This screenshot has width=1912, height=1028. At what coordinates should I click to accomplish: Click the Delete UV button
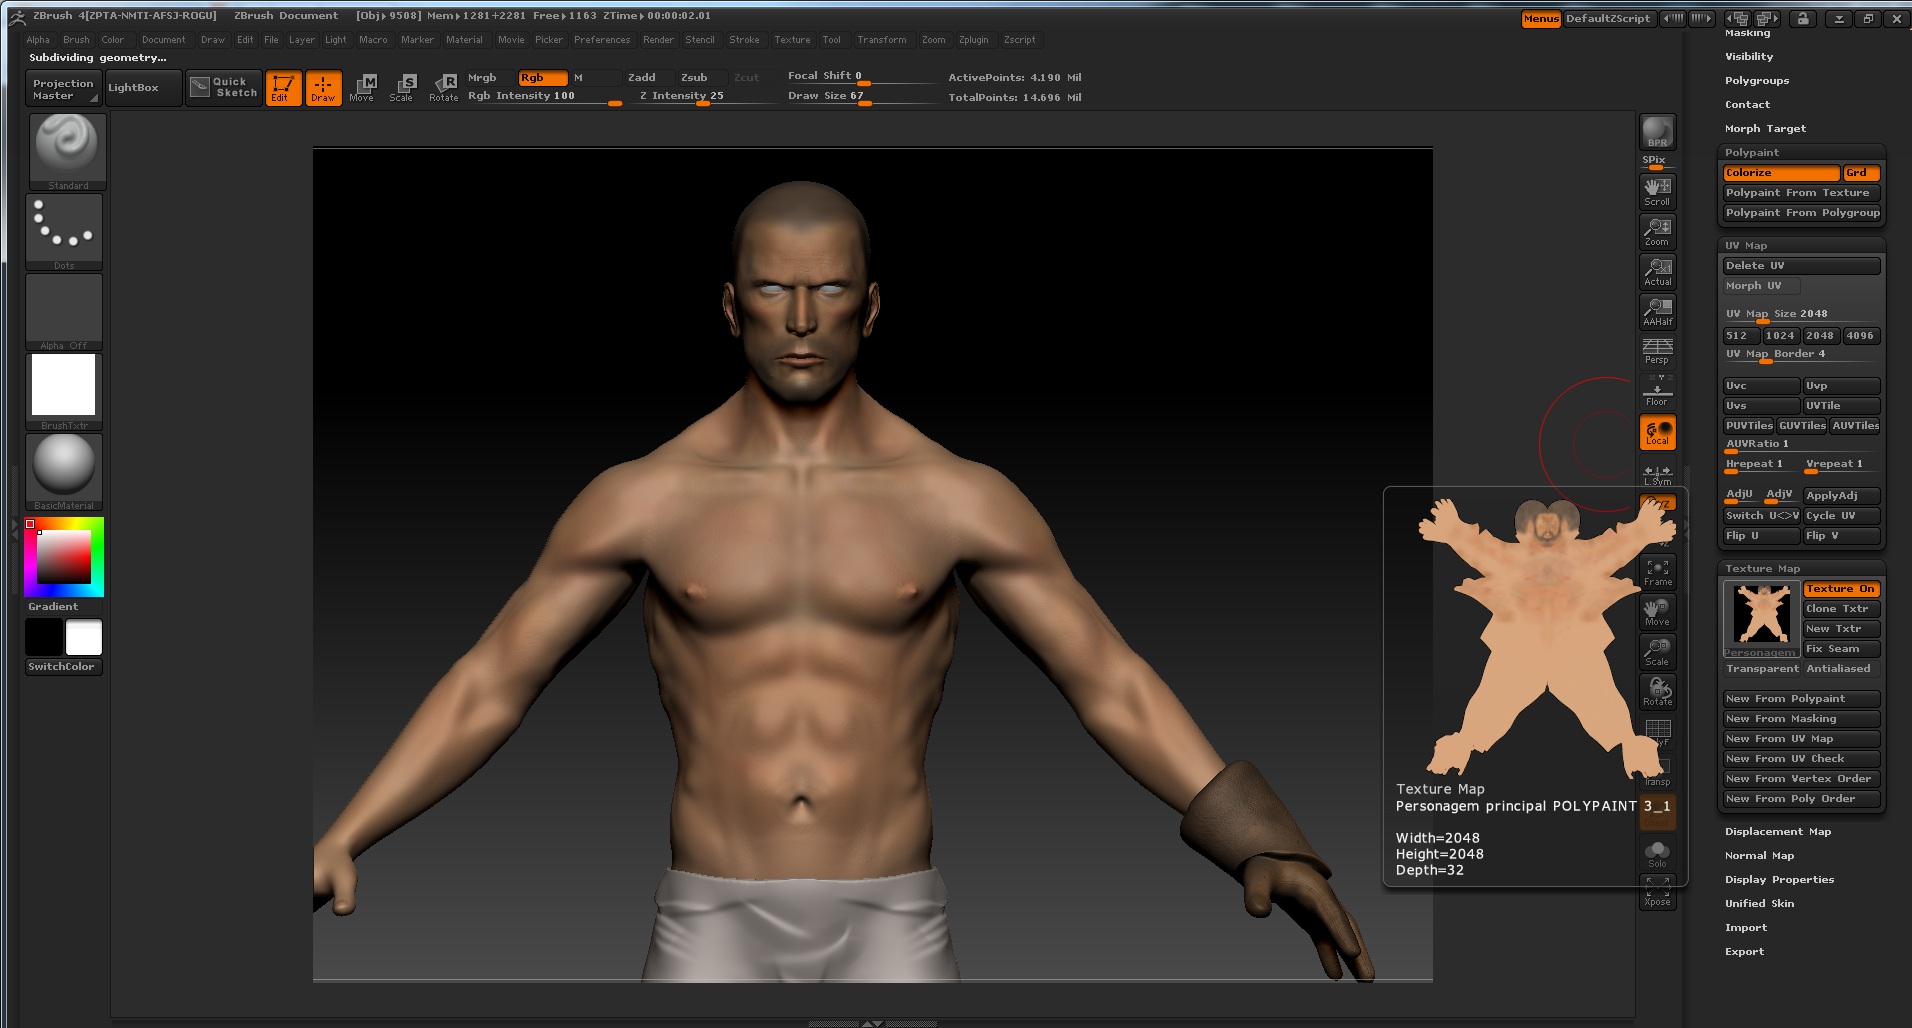coord(1802,266)
